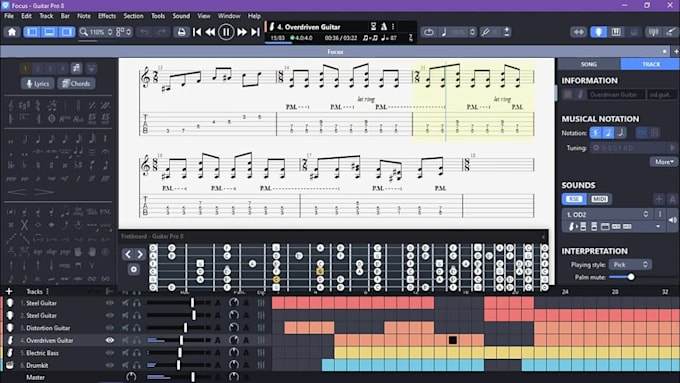Show the fretboard view icon
The image size is (680, 383).
(598, 32)
